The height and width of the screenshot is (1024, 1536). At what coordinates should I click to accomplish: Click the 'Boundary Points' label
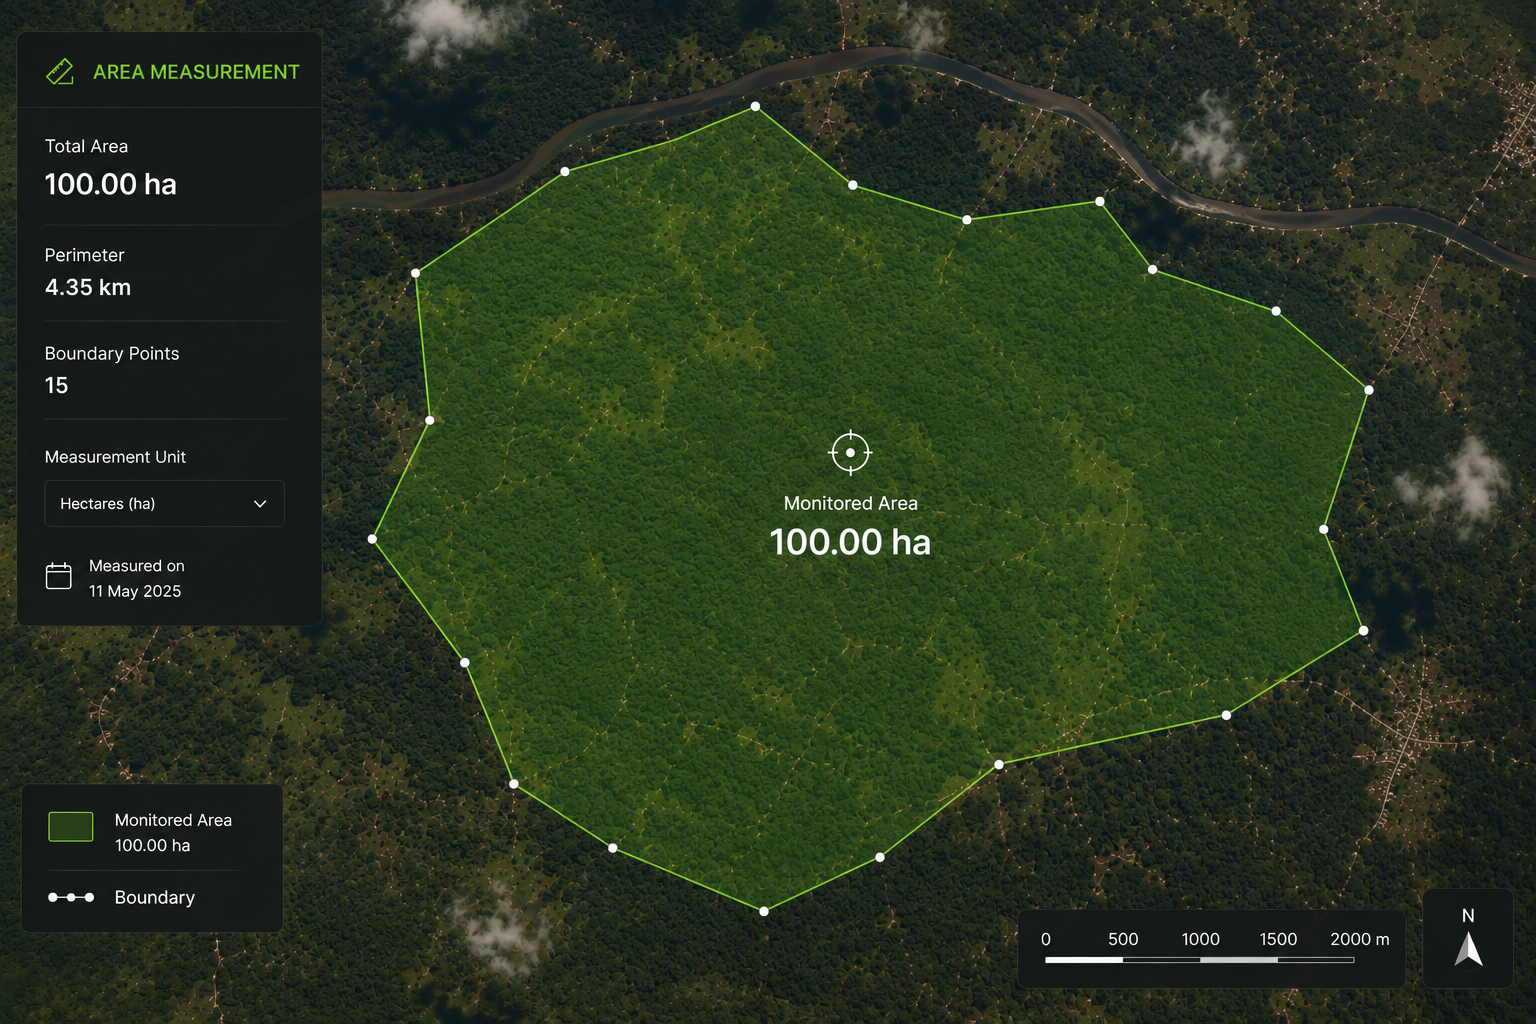[x=112, y=353]
